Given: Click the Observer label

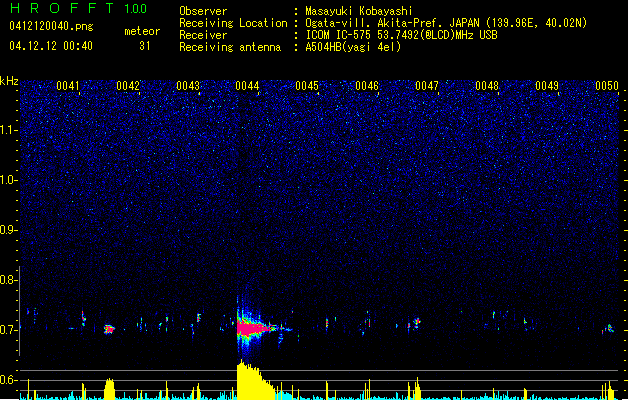Looking at the screenshot, I should (203, 11).
